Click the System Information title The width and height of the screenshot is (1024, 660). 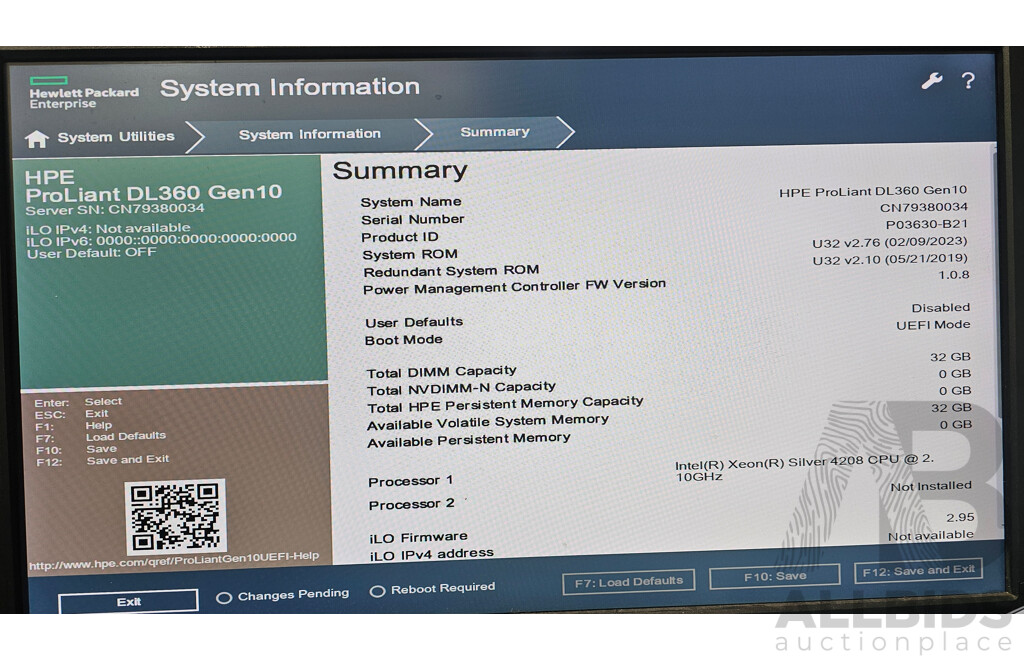coord(290,87)
